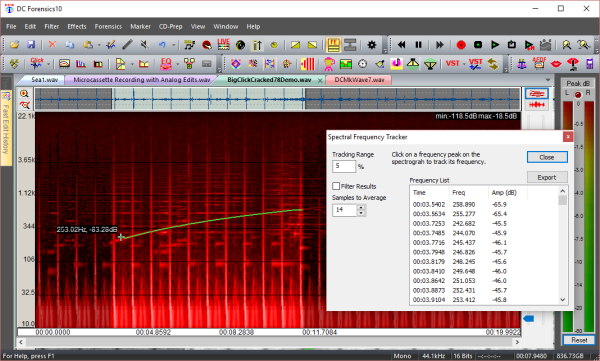Switch to Microcassette Recording with Analog Edits.wav tab
The height and width of the screenshot is (361, 600).
142,80
